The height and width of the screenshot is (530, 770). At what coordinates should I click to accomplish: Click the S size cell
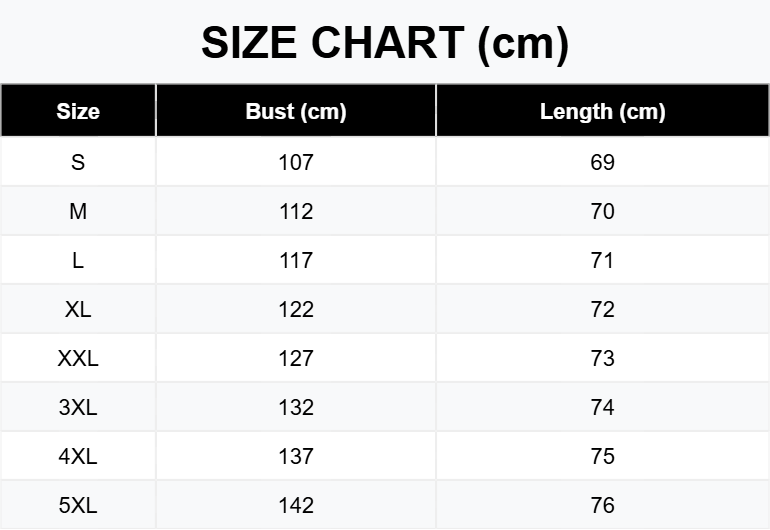(78, 162)
